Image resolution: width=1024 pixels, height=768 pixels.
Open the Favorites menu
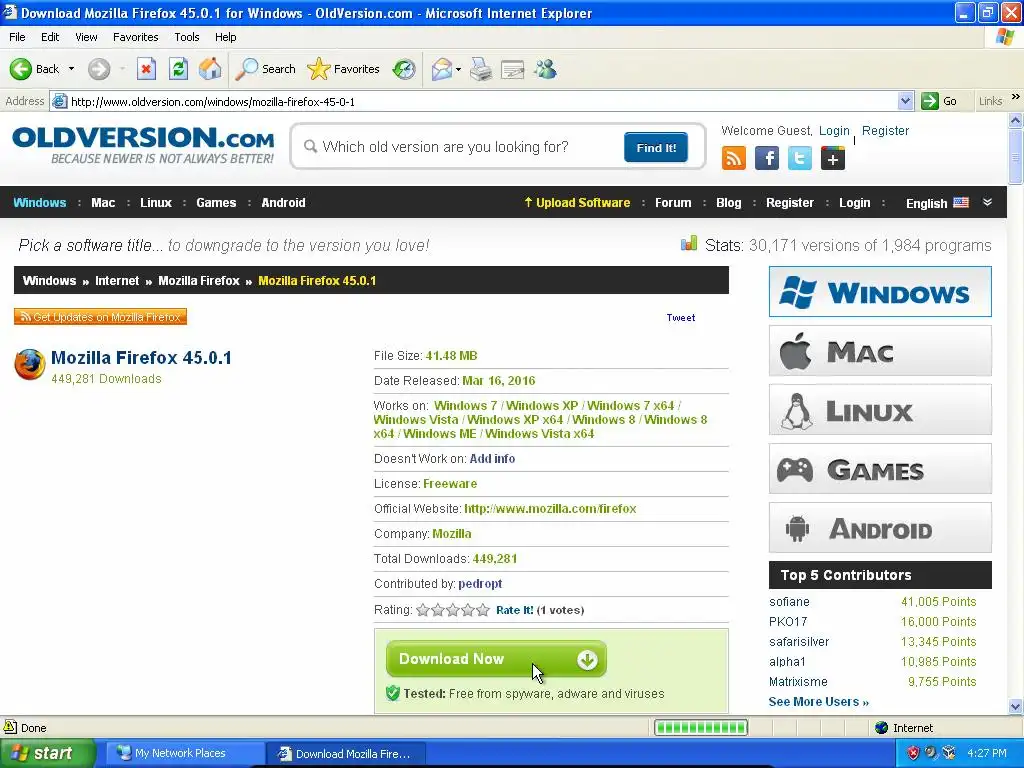pos(135,37)
